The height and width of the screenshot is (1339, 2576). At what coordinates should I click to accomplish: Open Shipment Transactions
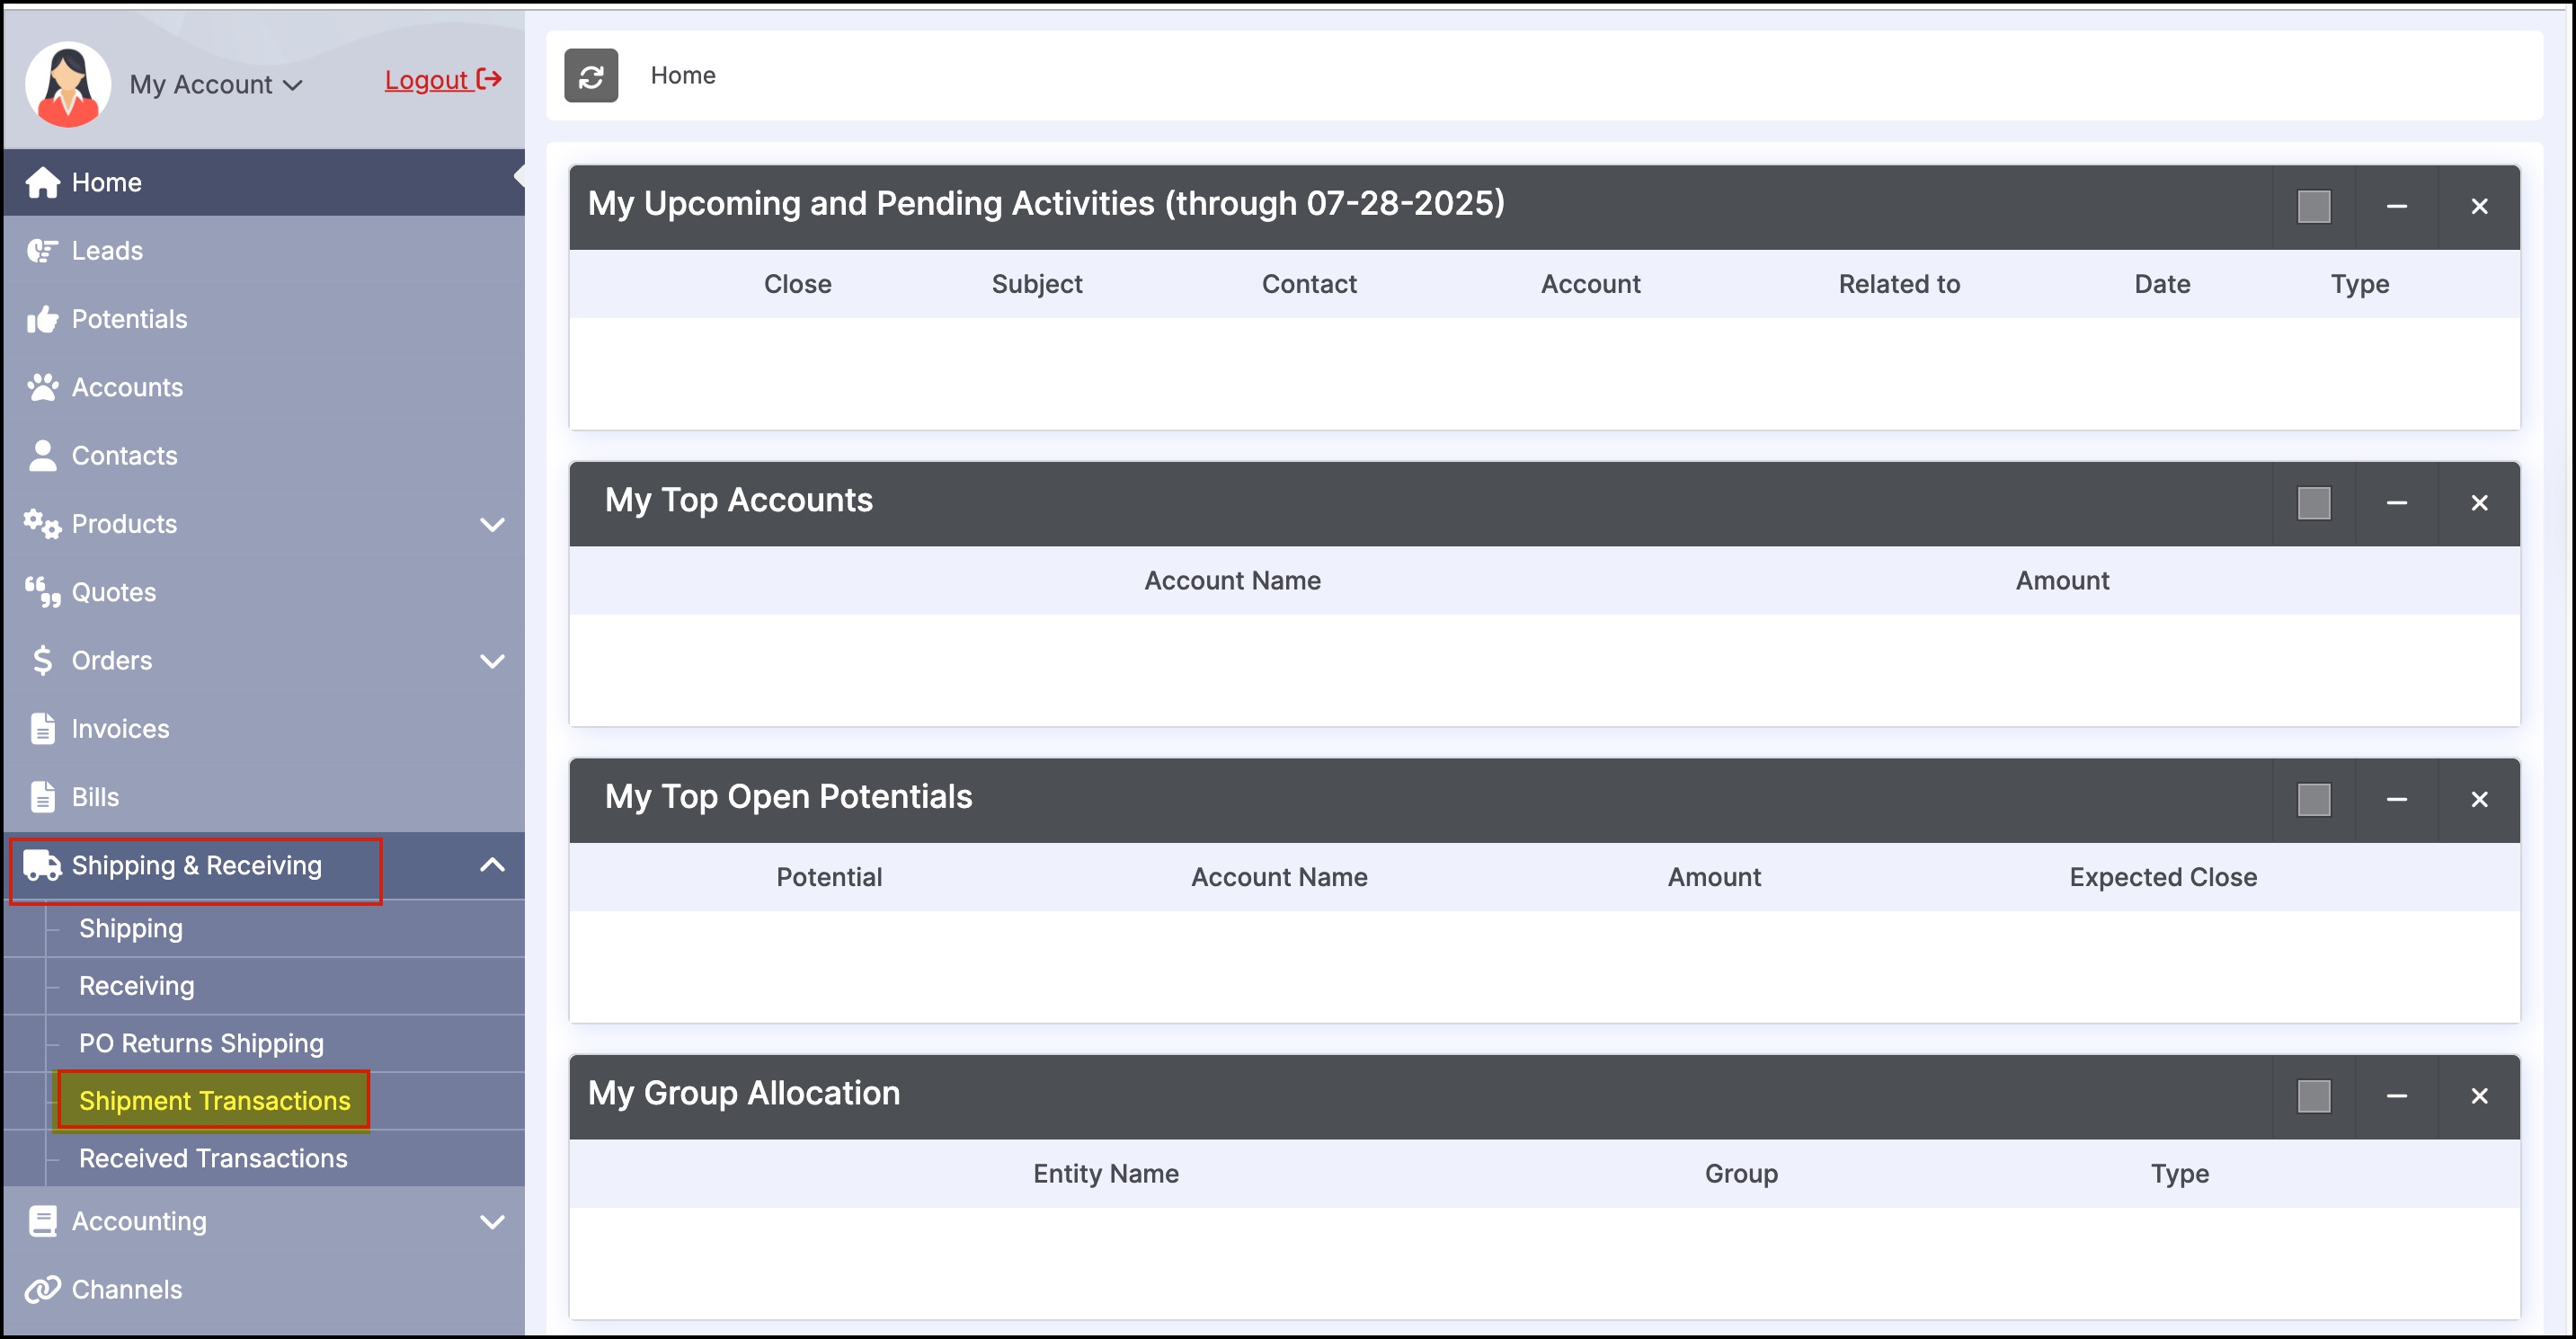[214, 1101]
